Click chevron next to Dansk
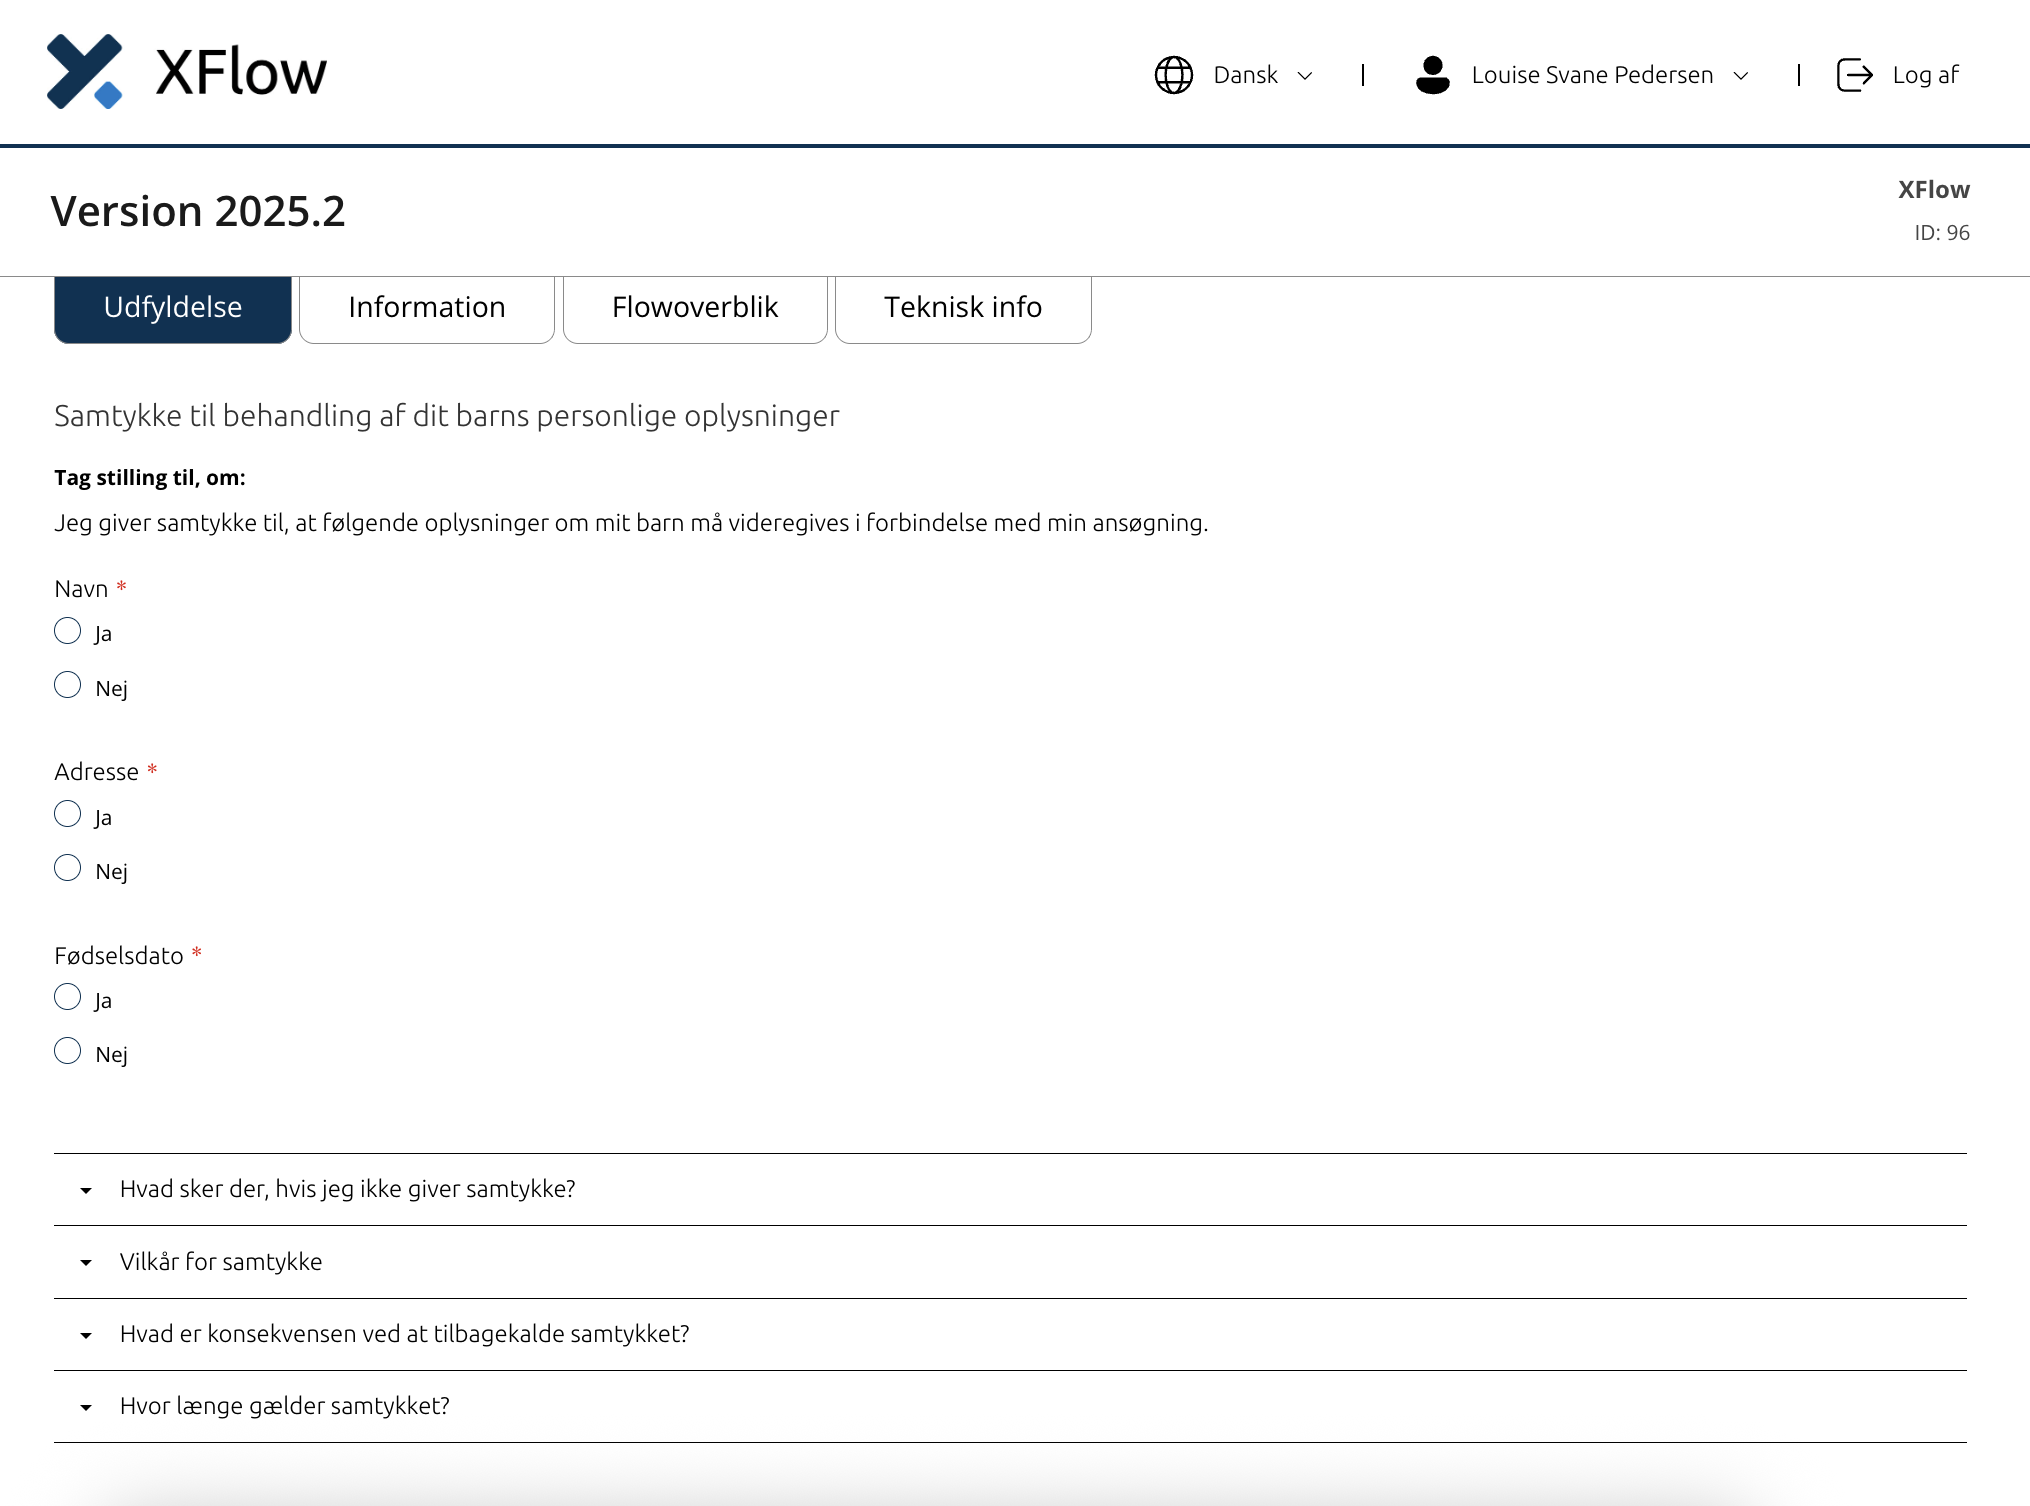Viewport: 2030px width, 1506px height. coord(1304,76)
